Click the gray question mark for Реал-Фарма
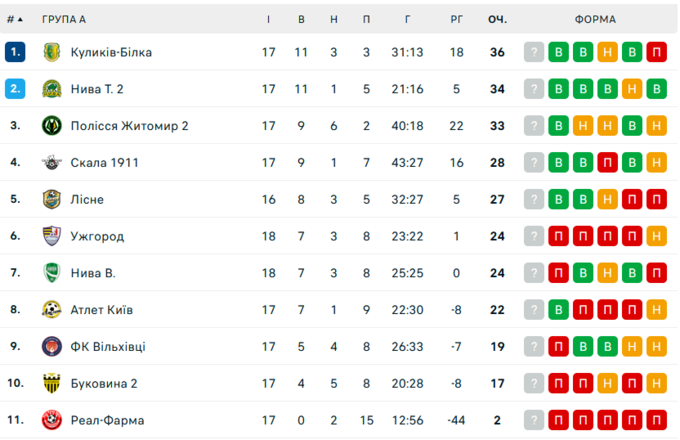This screenshot has width=680, height=440. (x=534, y=420)
